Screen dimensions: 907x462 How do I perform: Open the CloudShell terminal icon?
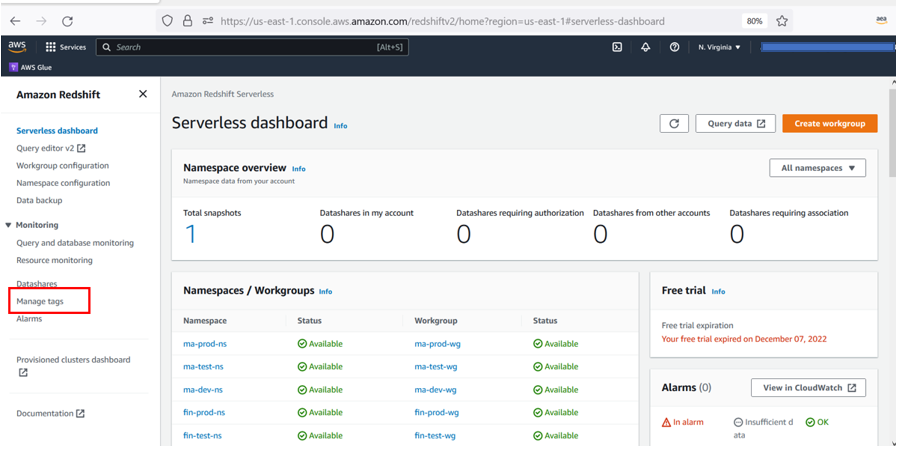pos(617,47)
